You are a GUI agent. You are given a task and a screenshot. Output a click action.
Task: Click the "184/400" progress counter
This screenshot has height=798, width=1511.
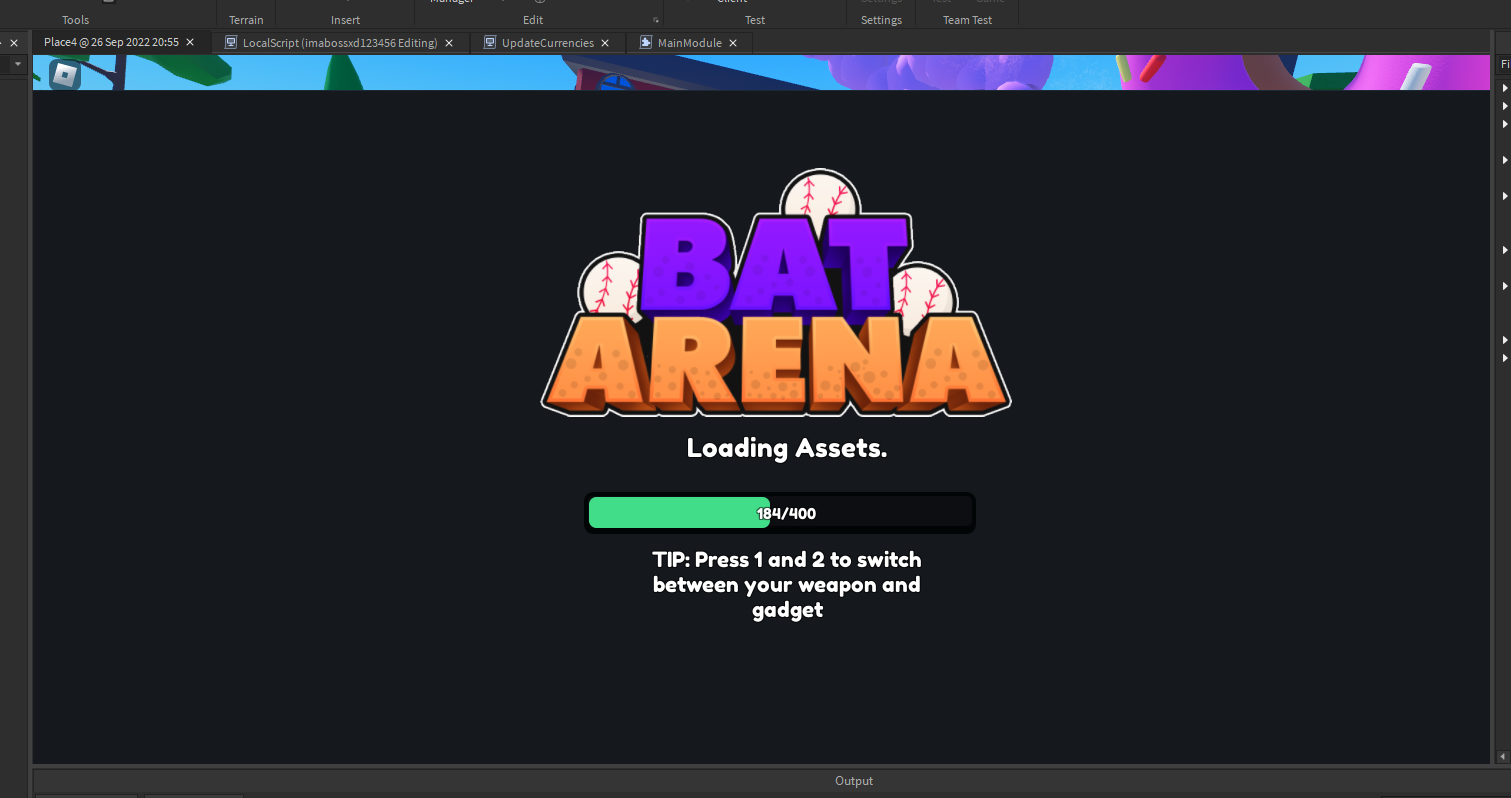coord(786,514)
